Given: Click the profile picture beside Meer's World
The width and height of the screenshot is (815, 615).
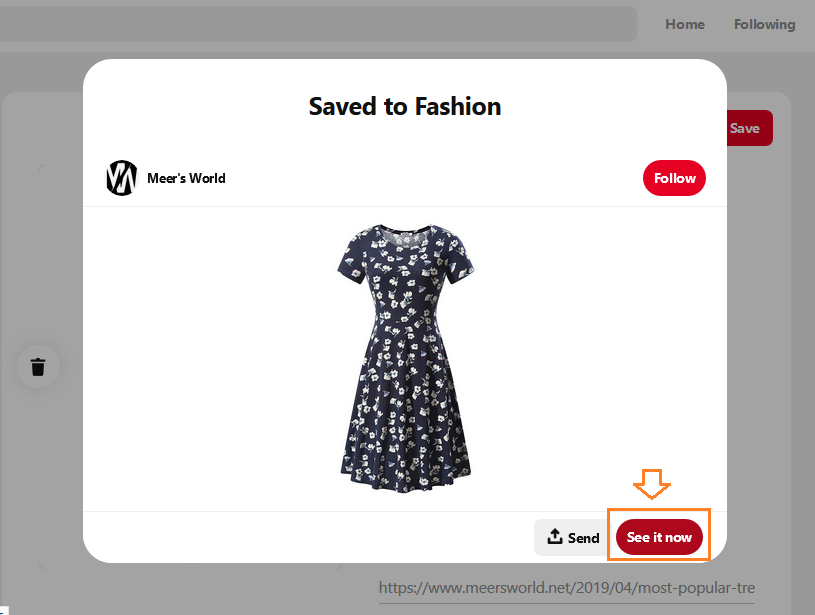Looking at the screenshot, I should [120, 177].
